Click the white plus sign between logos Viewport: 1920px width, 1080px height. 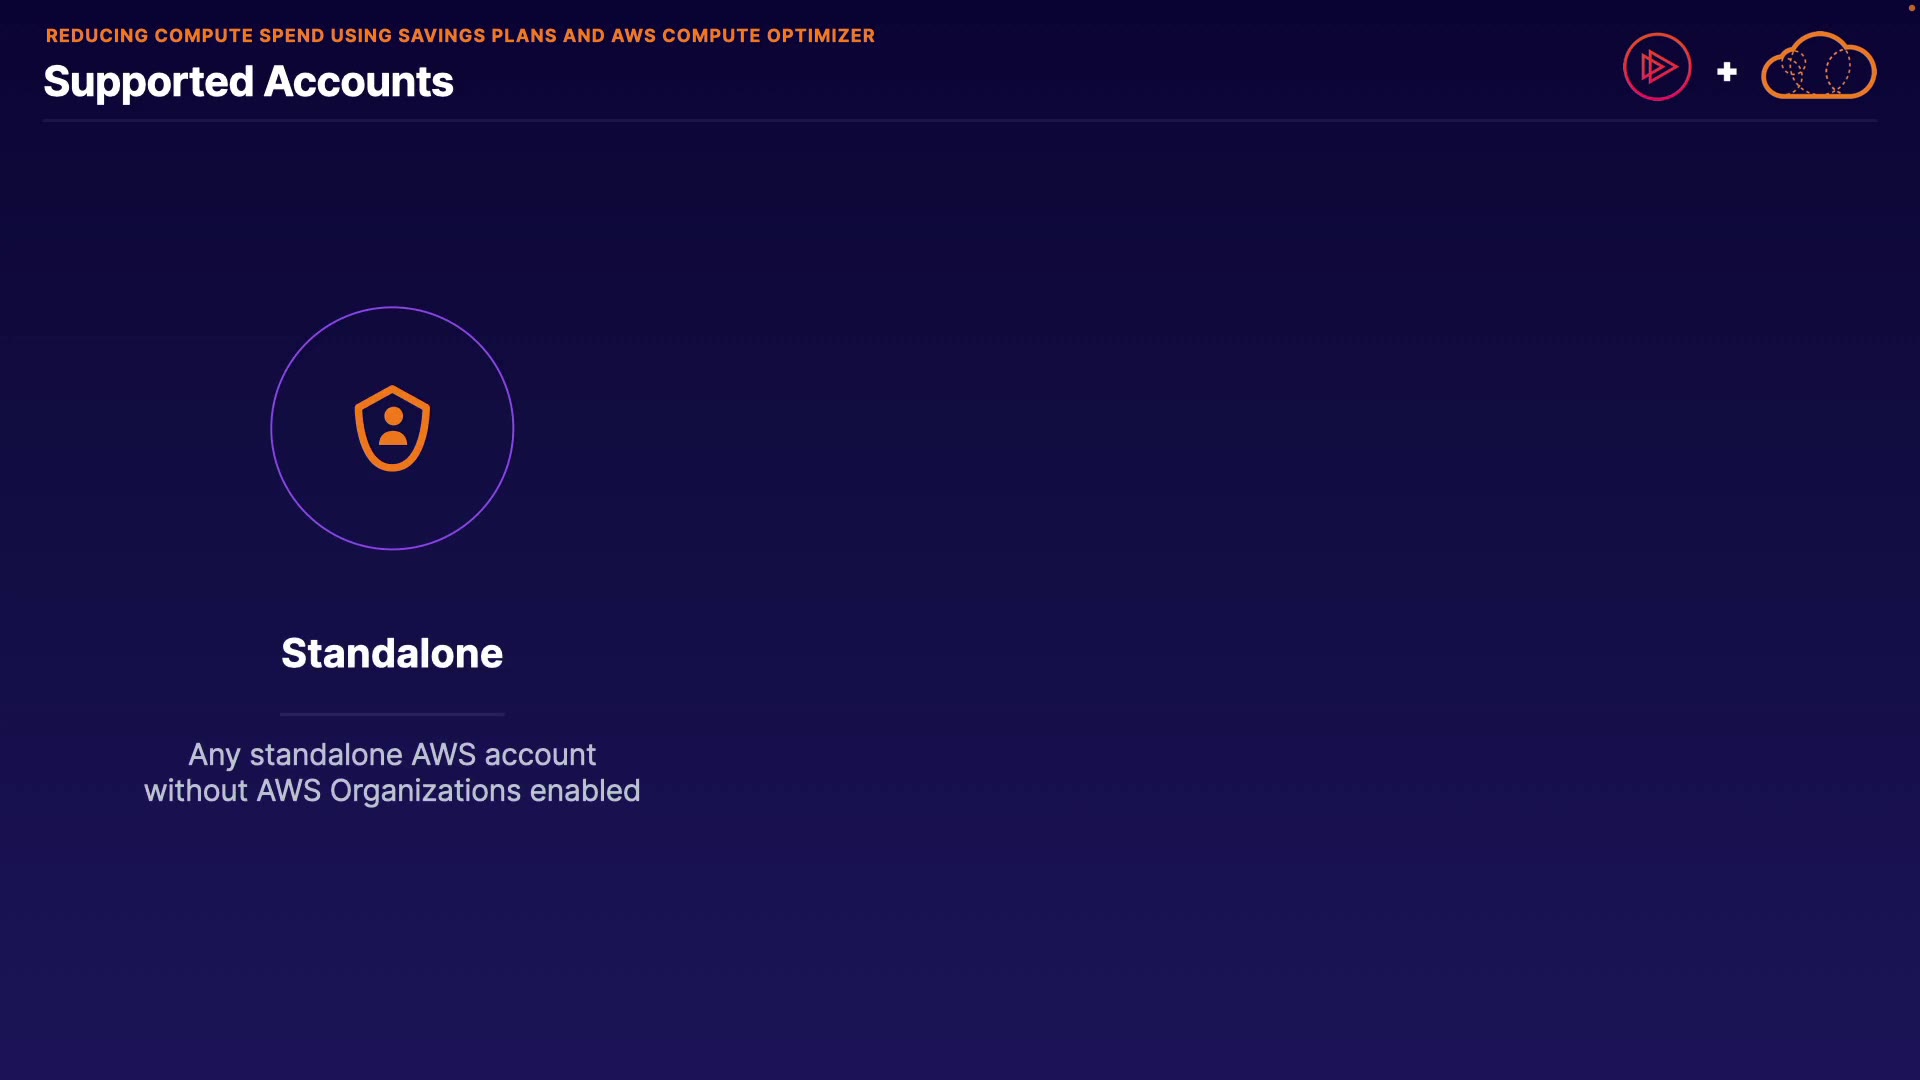[1727, 72]
